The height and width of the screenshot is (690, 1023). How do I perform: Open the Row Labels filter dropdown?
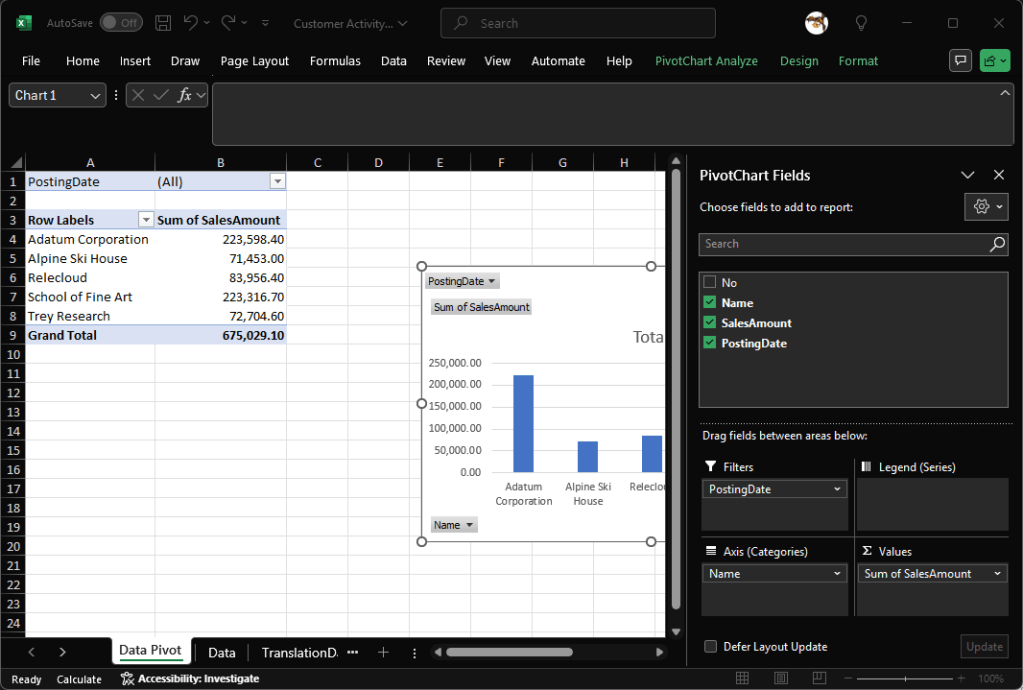146,220
